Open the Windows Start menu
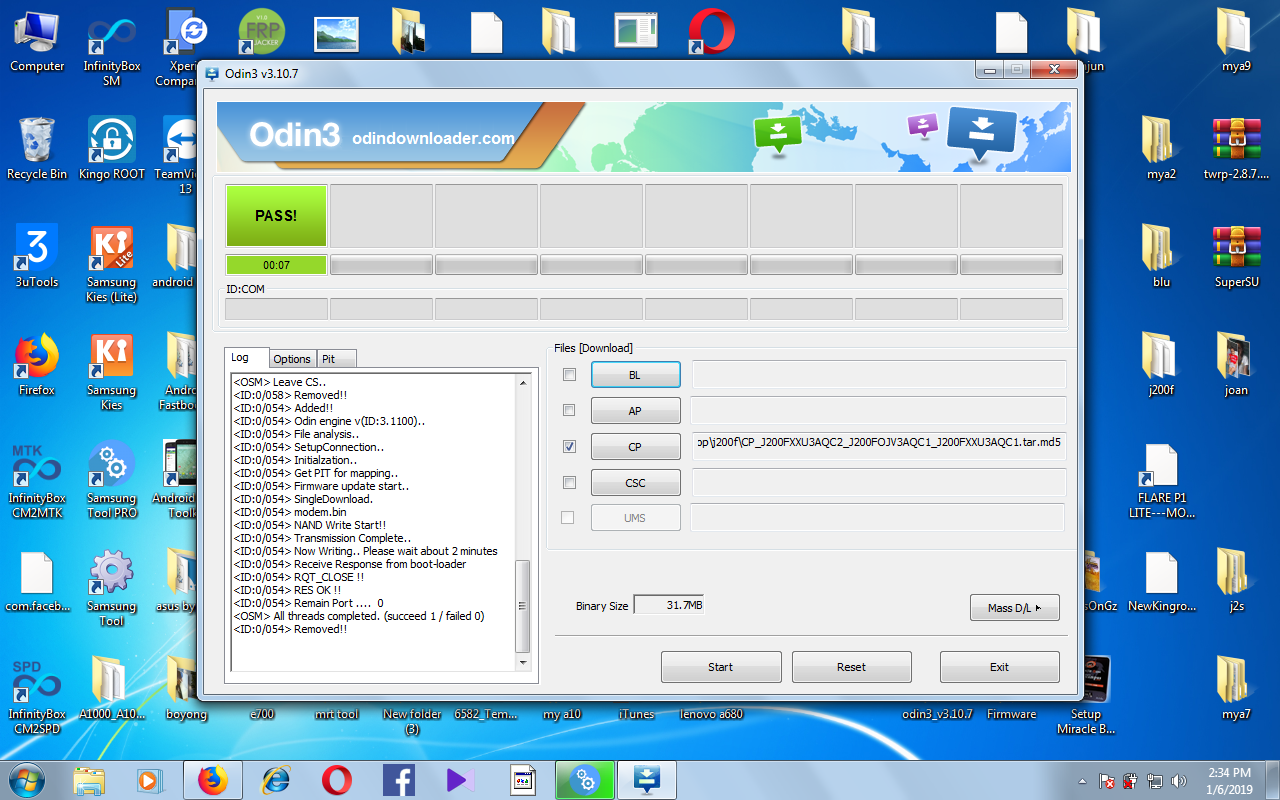The image size is (1280, 800). pyautogui.click(x=27, y=780)
